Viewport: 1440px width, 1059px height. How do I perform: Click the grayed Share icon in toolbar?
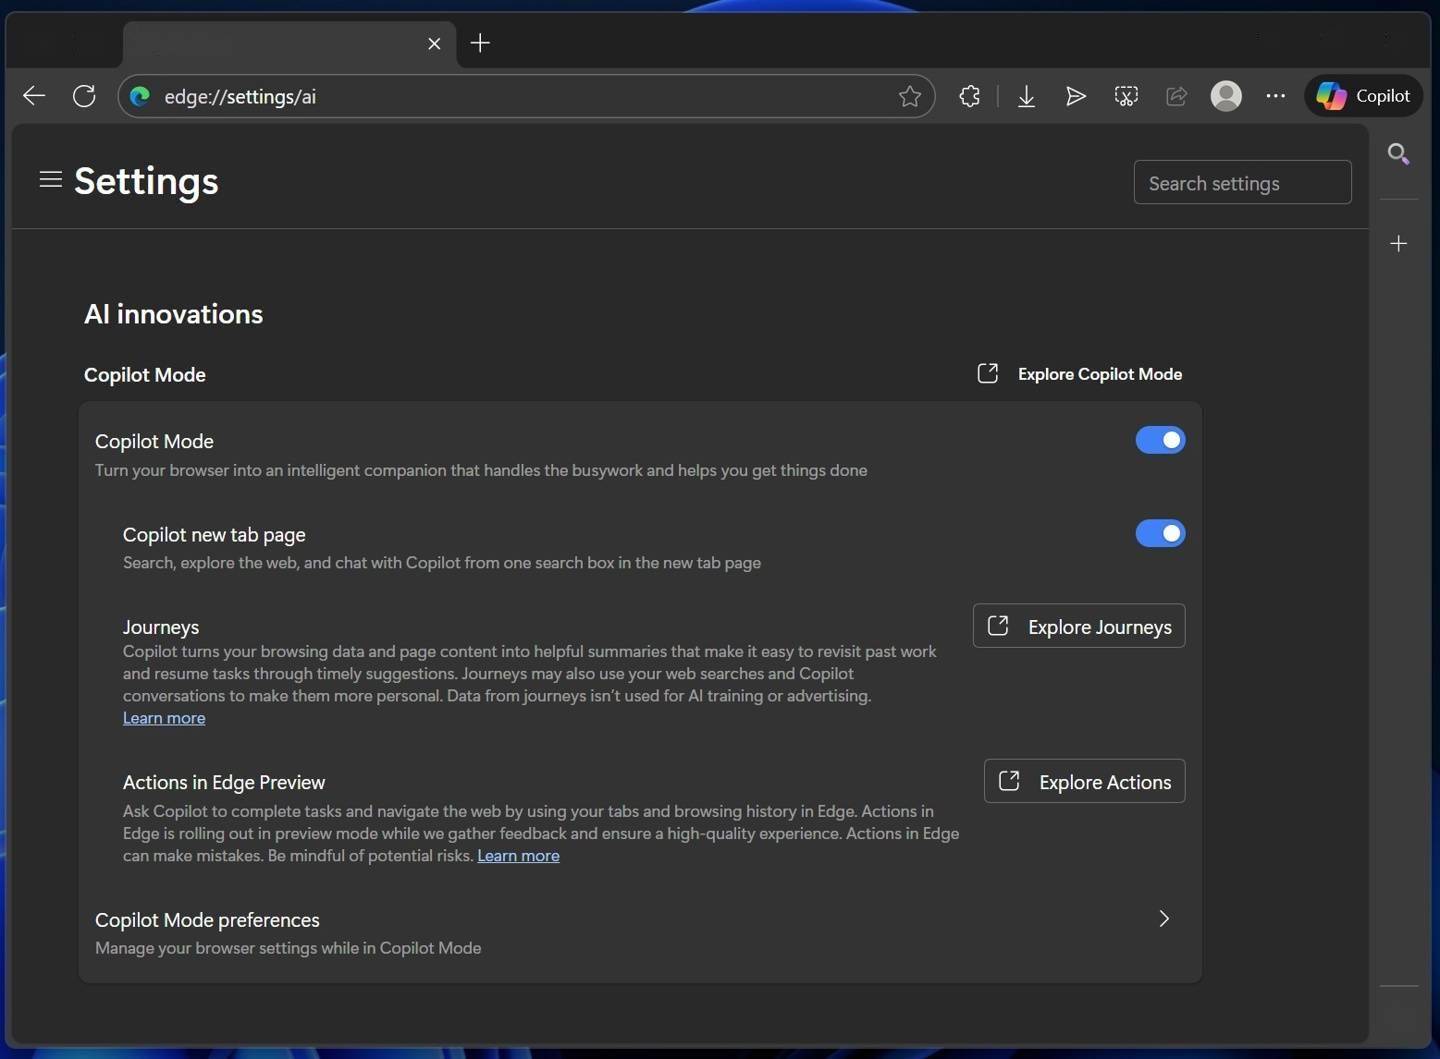(x=1176, y=96)
